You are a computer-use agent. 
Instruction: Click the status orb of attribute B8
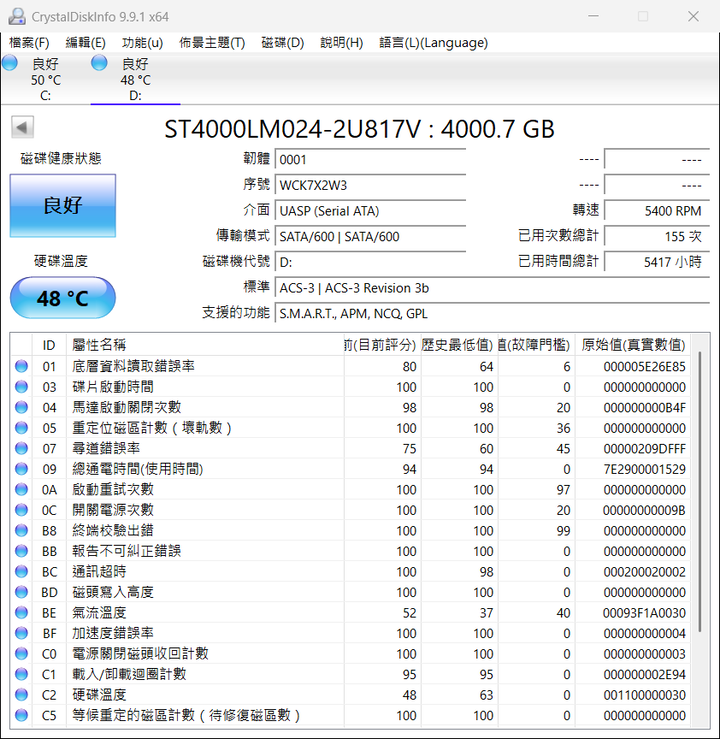click(x=21, y=531)
